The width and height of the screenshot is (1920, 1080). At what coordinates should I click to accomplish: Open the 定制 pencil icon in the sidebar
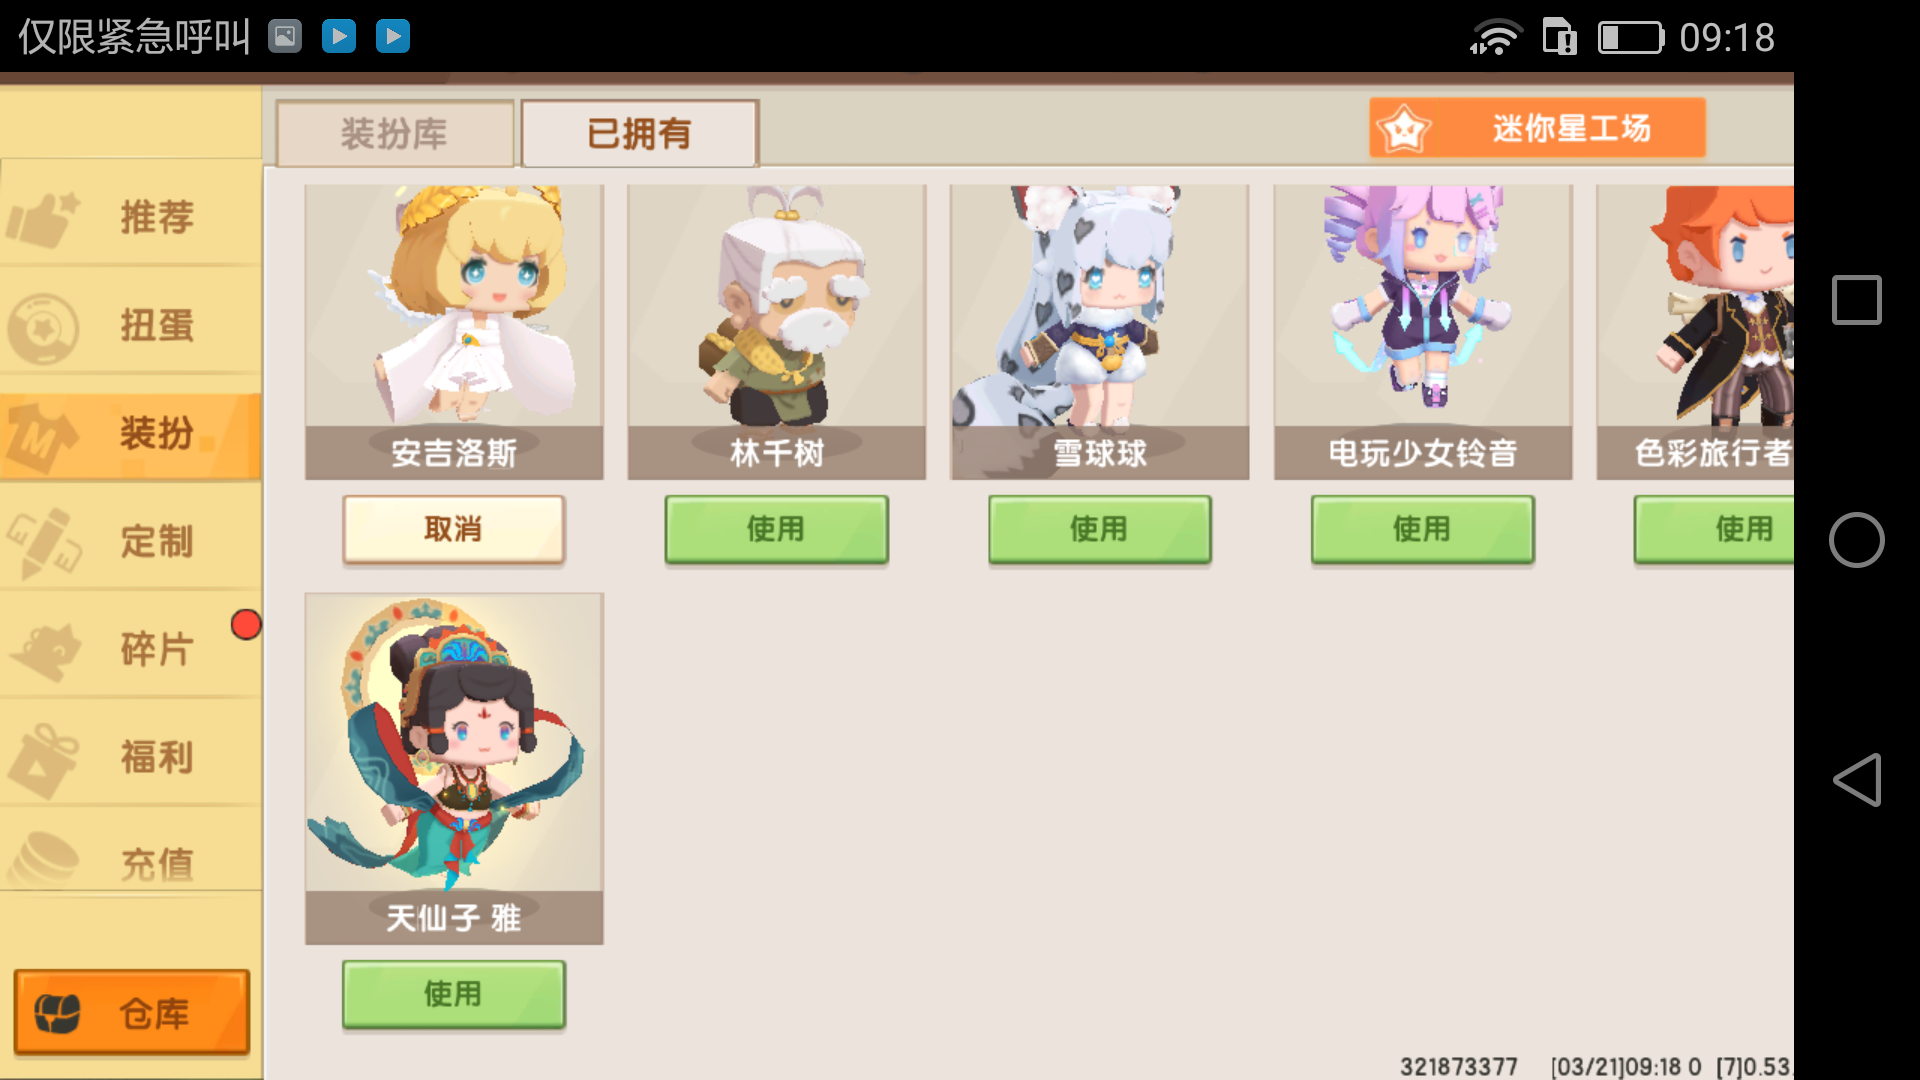click(x=42, y=543)
